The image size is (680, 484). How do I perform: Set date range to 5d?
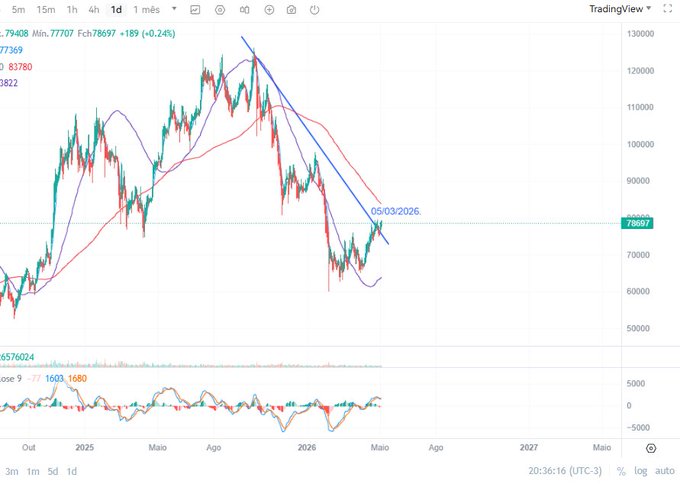click(x=53, y=471)
